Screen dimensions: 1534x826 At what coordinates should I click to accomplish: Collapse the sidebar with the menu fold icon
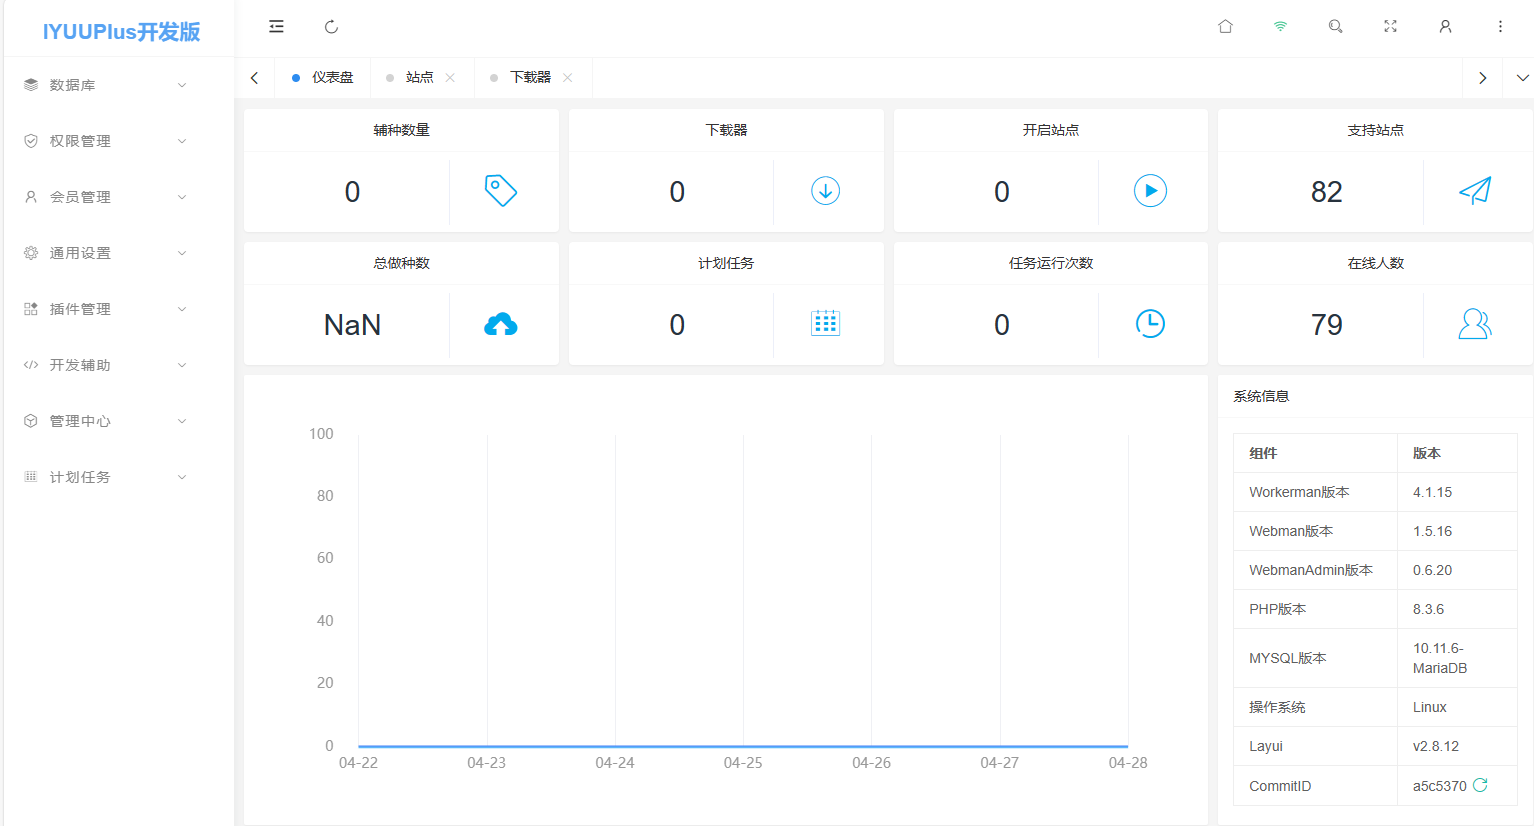click(x=277, y=27)
